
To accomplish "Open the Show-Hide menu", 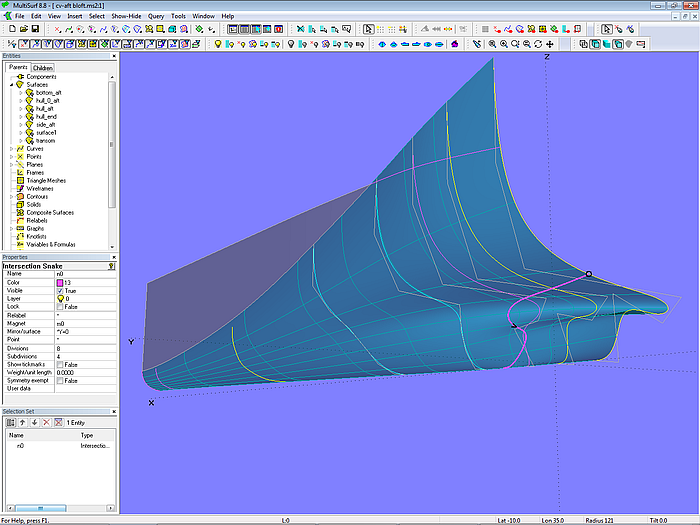I will (x=126, y=16).
